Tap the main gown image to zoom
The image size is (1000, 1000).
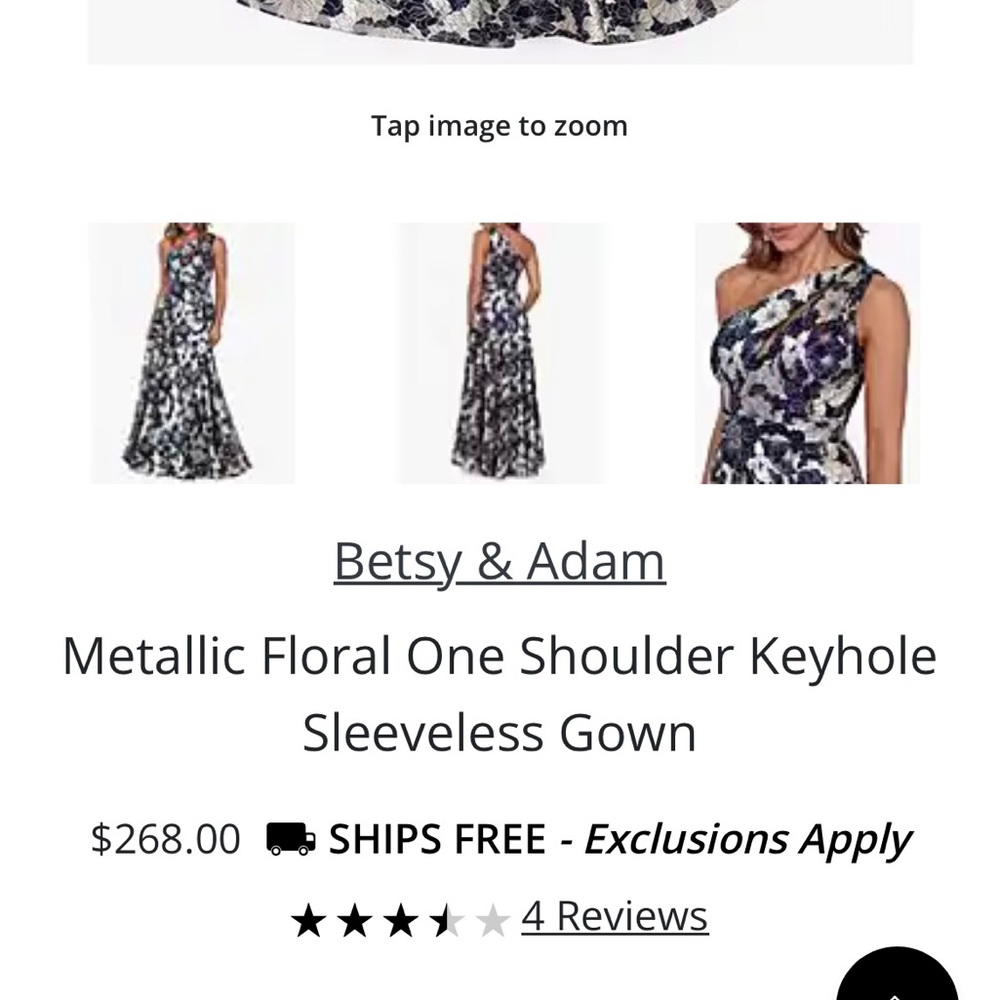click(500, 30)
